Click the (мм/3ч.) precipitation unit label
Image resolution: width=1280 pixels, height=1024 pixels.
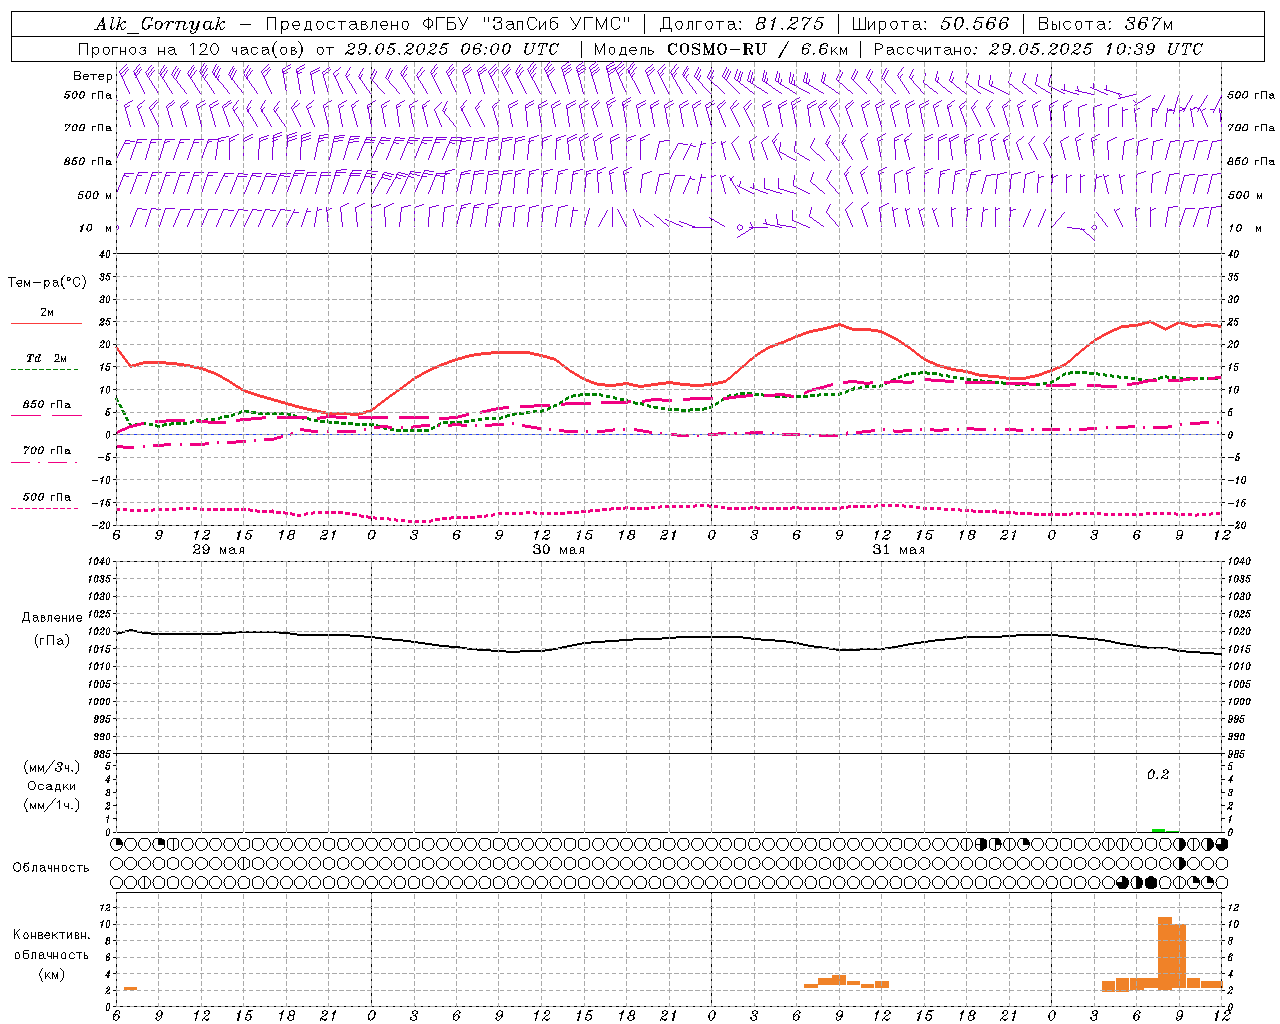pyautogui.click(x=51, y=767)
